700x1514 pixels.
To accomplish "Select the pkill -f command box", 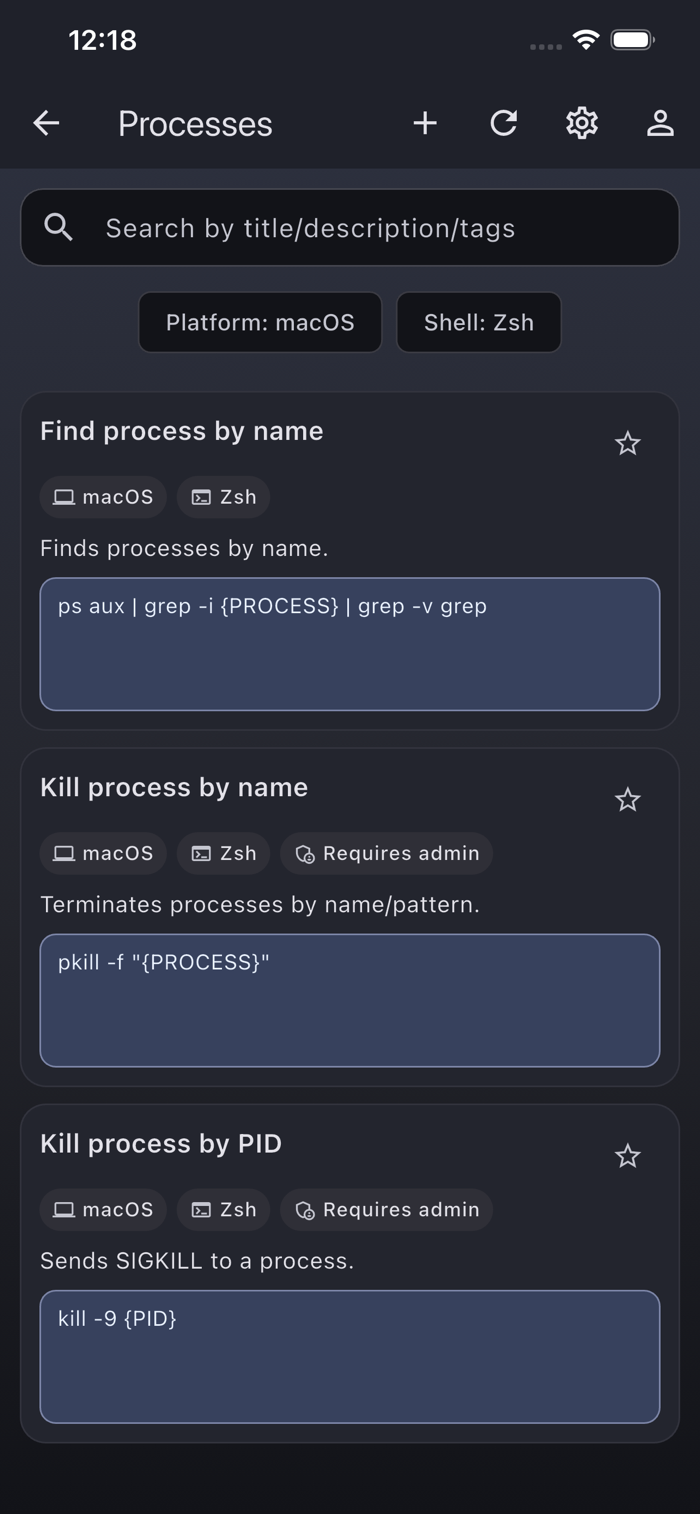I will tap(350, 1000).
